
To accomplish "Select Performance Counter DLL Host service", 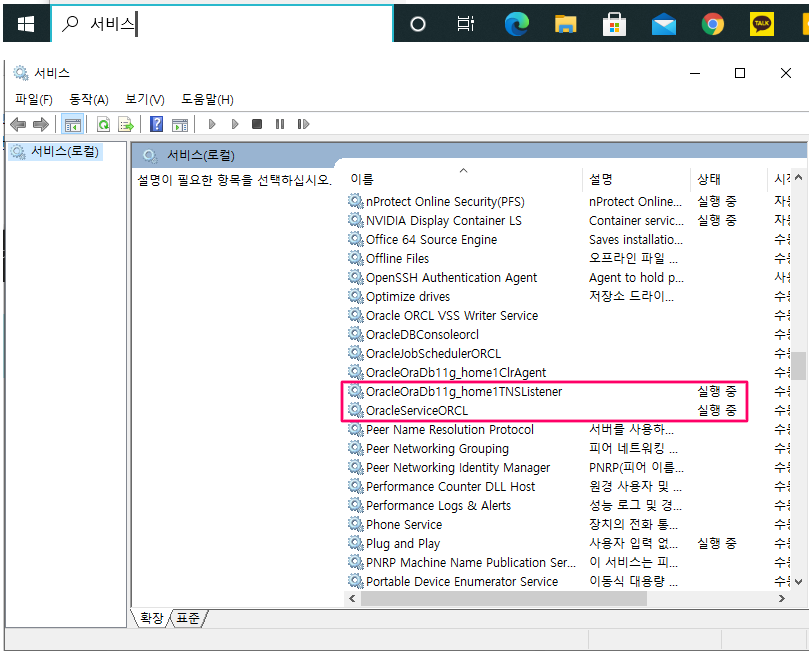I will coord(450,487).
